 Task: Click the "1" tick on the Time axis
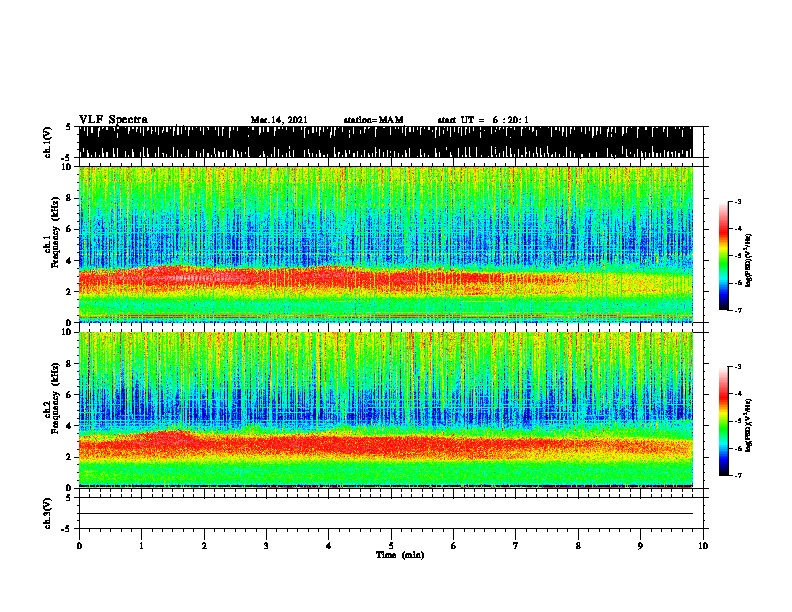click(x=141, y=546)
